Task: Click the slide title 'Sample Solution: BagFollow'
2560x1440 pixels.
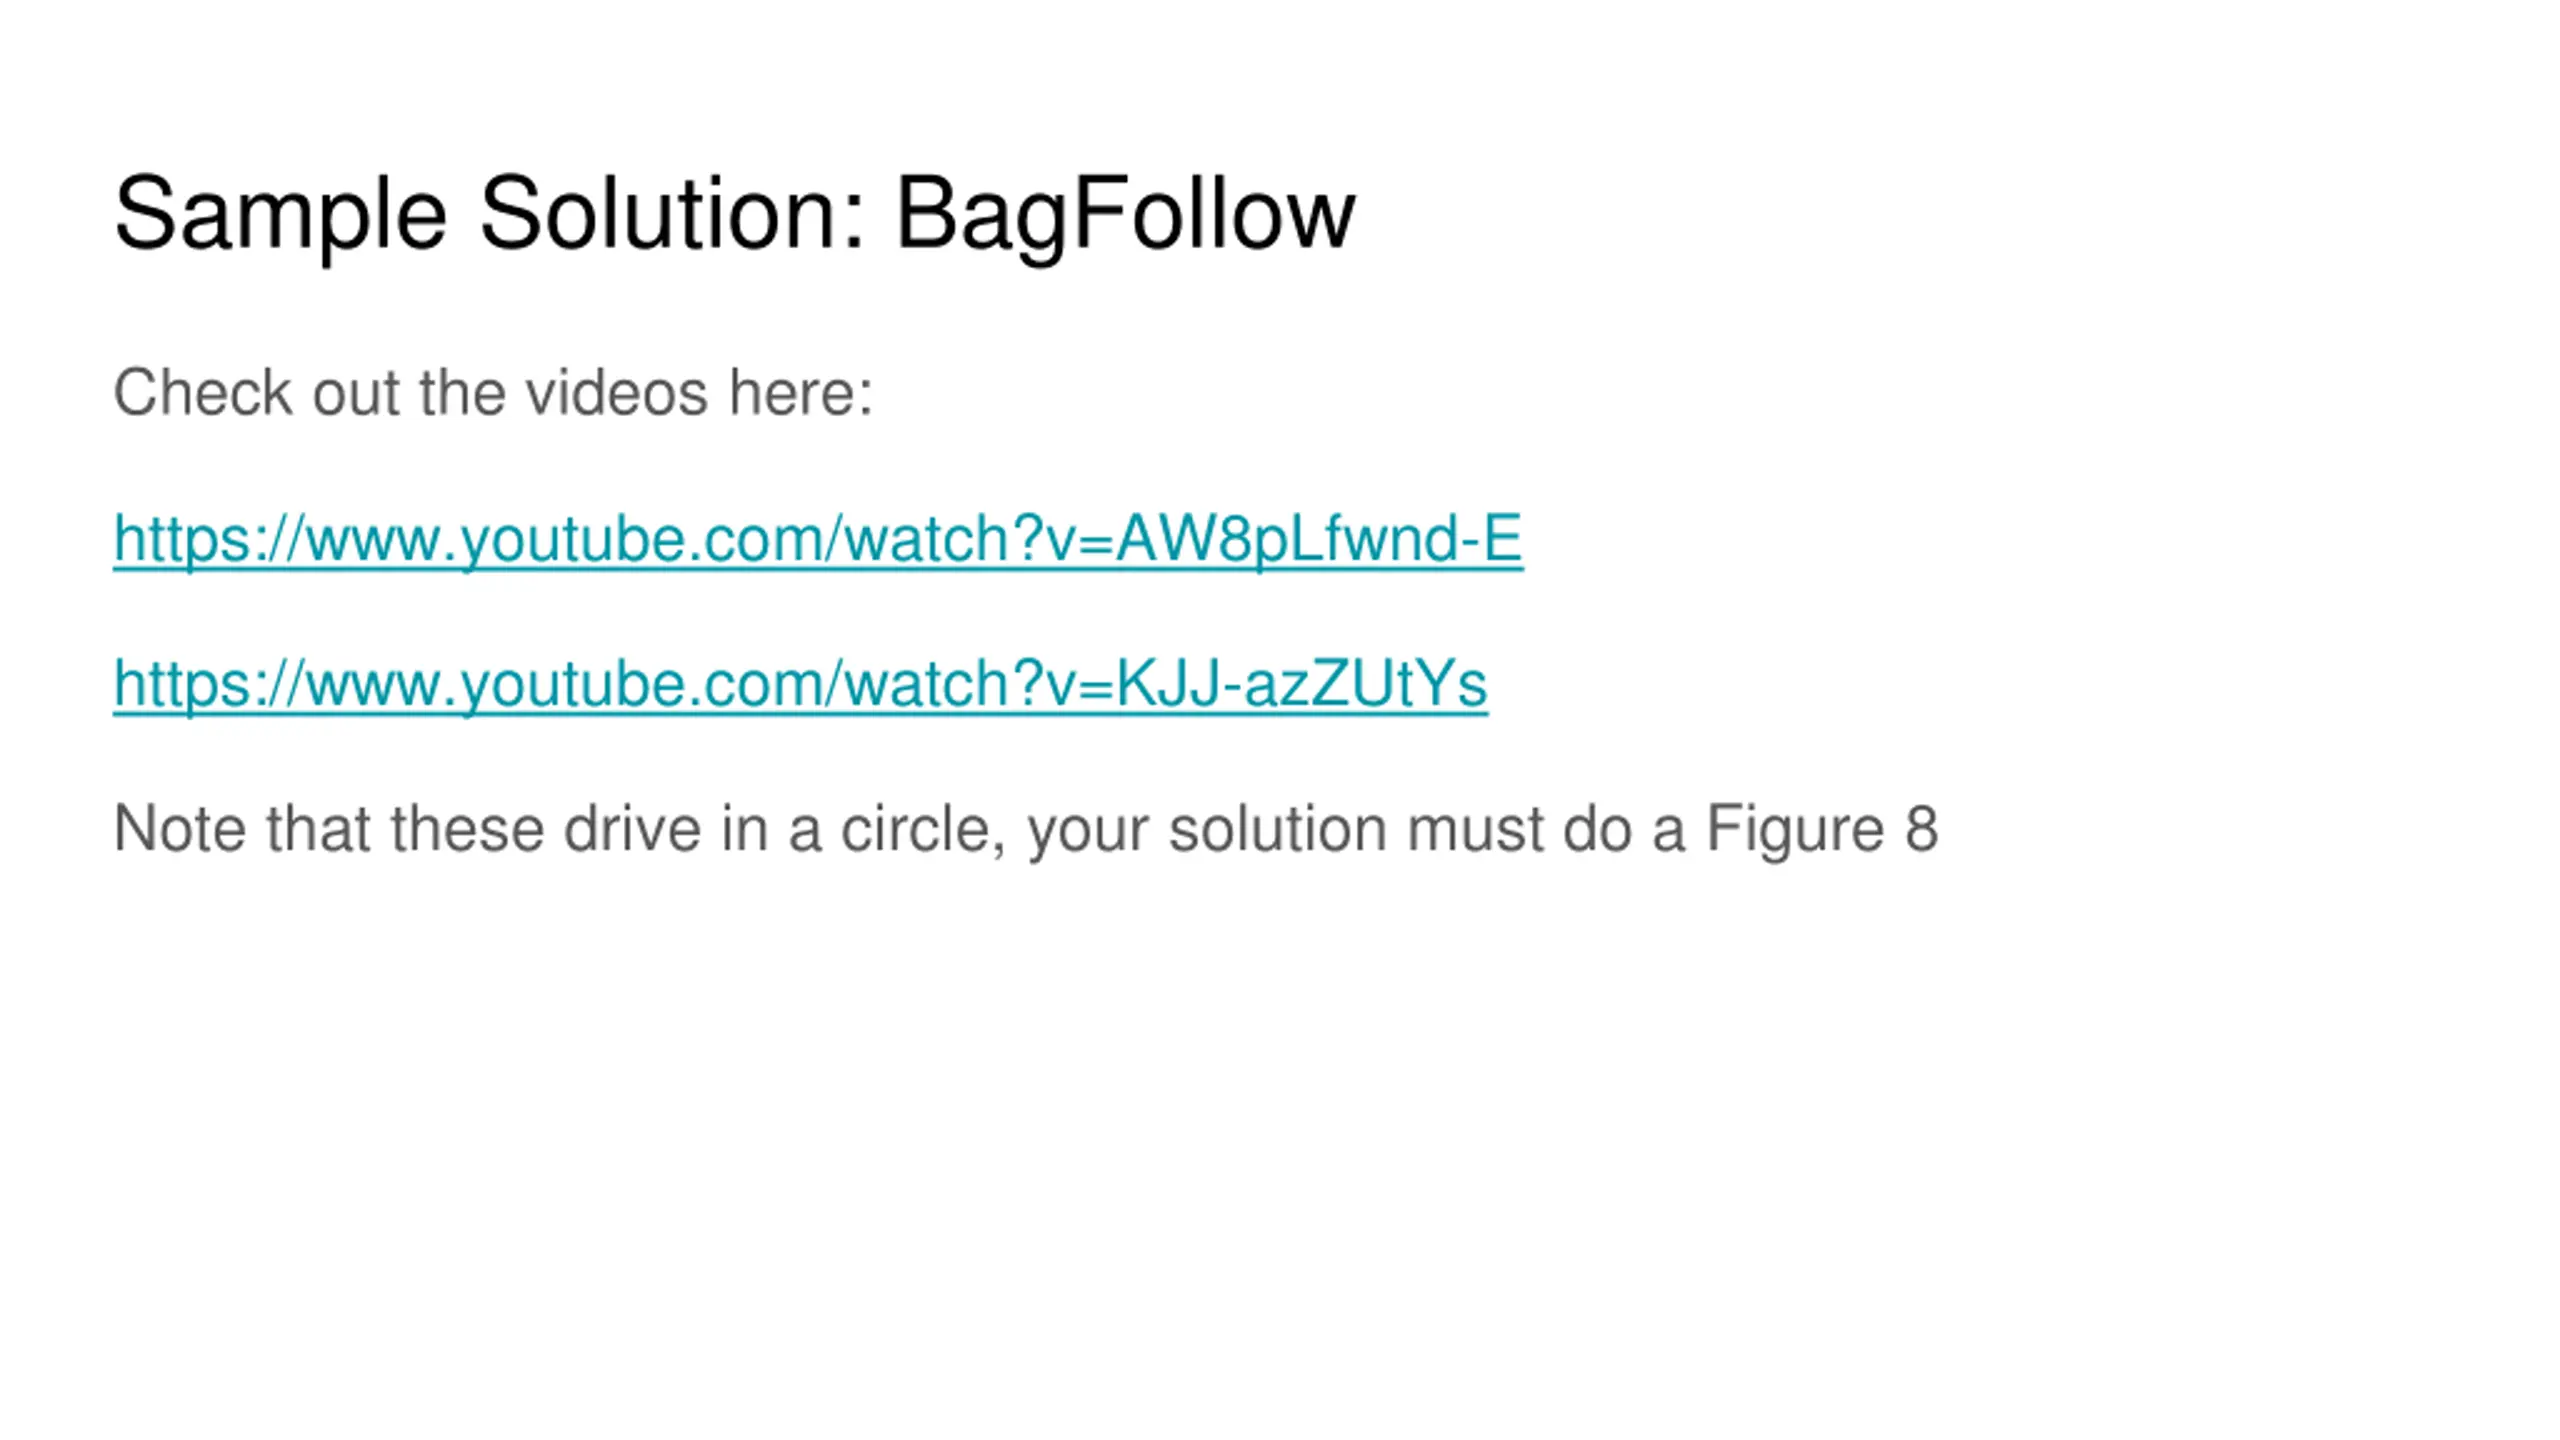Action: click(734, 216)
